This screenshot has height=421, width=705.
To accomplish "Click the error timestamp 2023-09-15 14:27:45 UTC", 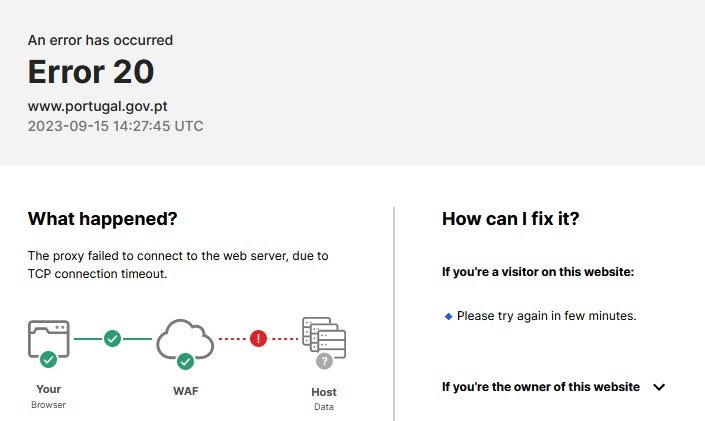I will coord(116,126).
